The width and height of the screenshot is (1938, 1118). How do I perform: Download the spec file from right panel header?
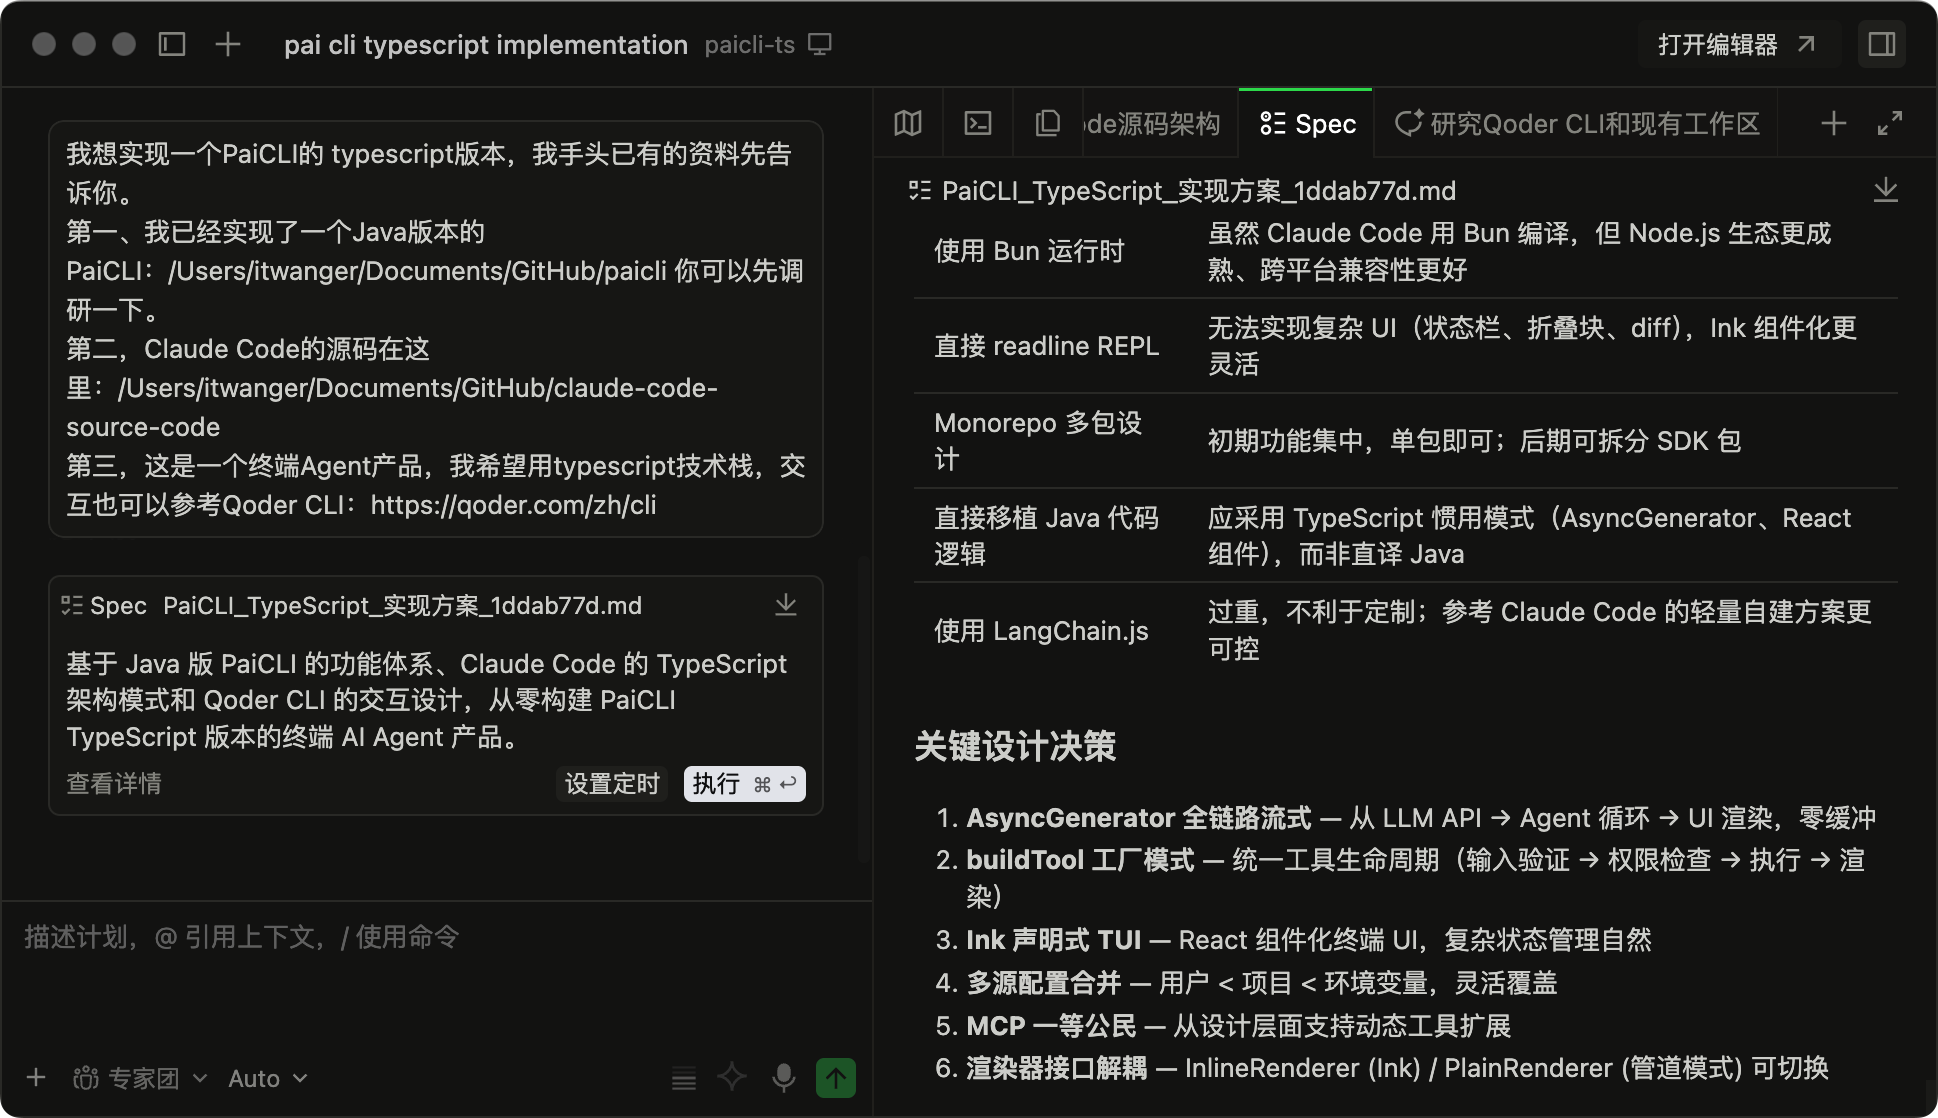(1886, 190)
